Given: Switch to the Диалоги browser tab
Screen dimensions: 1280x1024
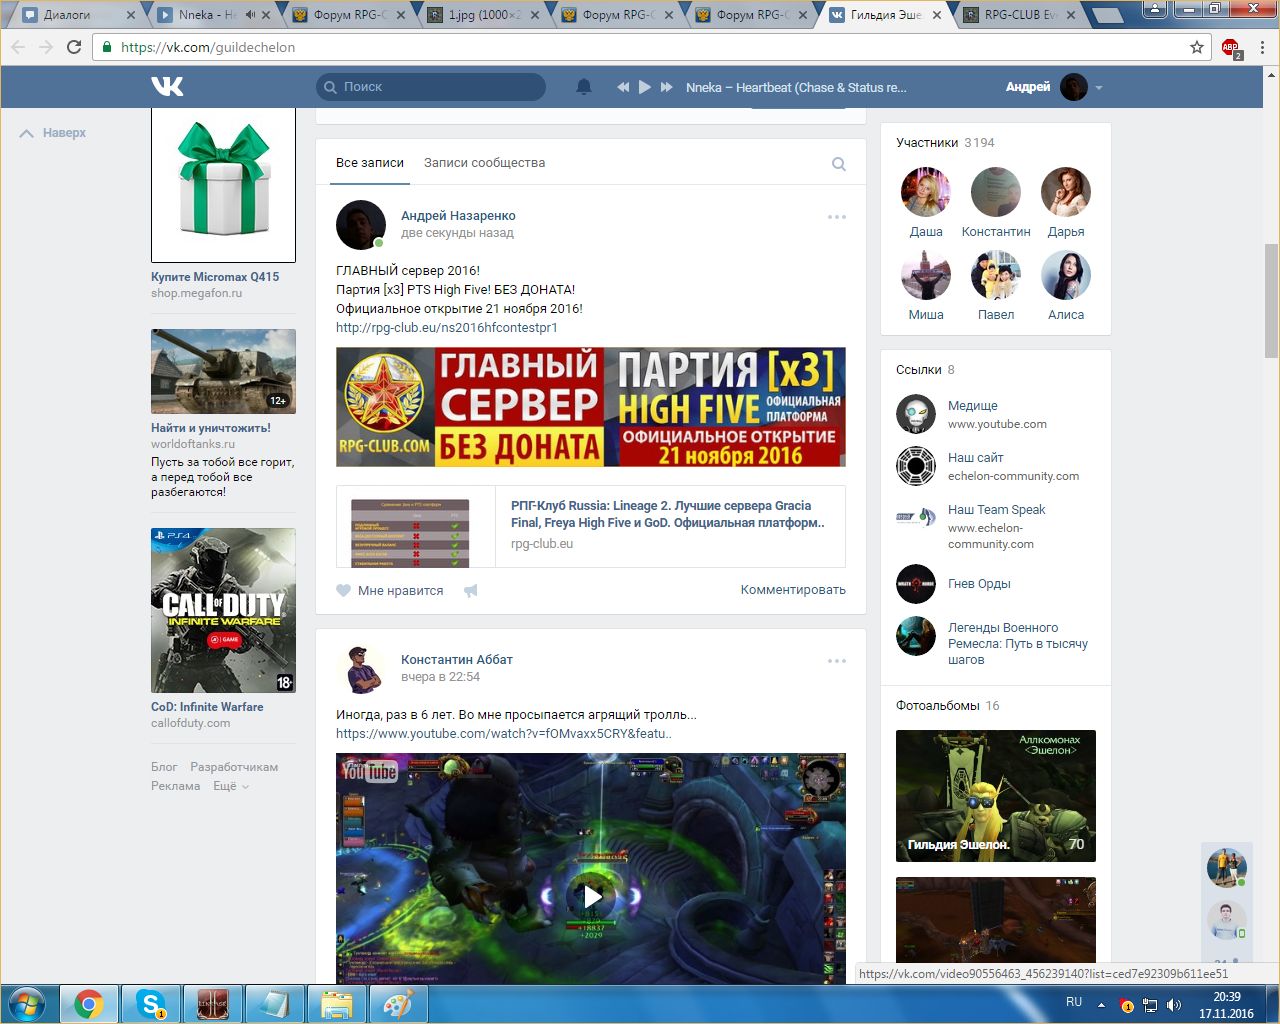Looking at the screenshot, I should pyautogui.click(x=78, y=15).
